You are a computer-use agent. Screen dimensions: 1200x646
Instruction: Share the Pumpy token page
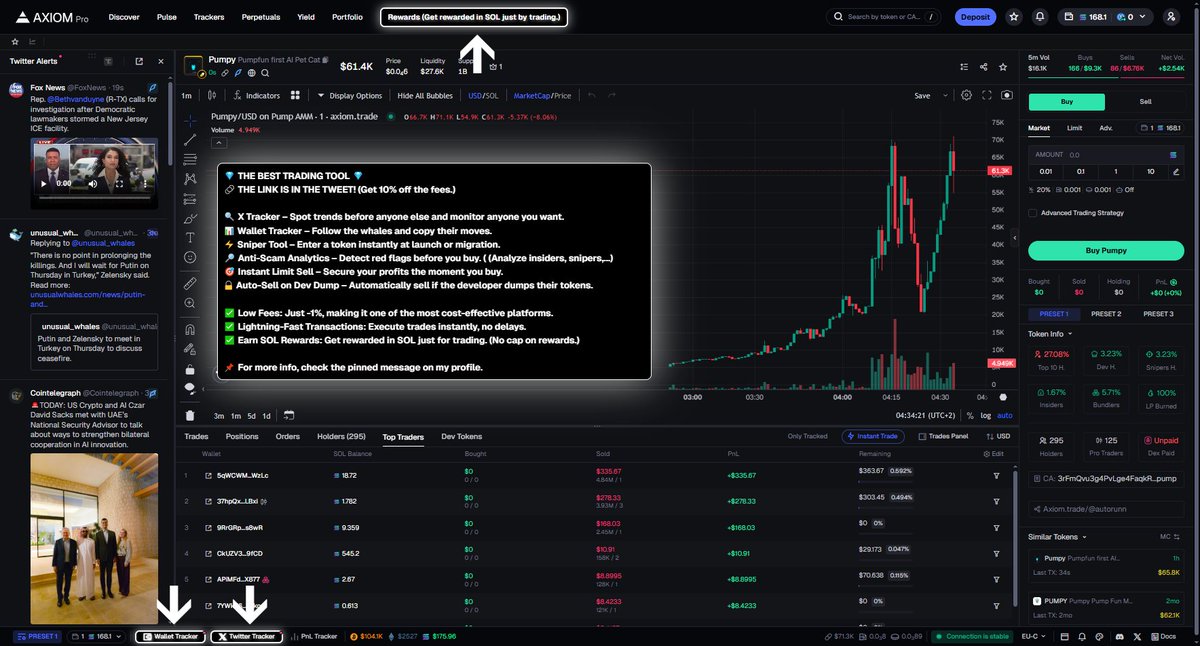pos(984,67)
